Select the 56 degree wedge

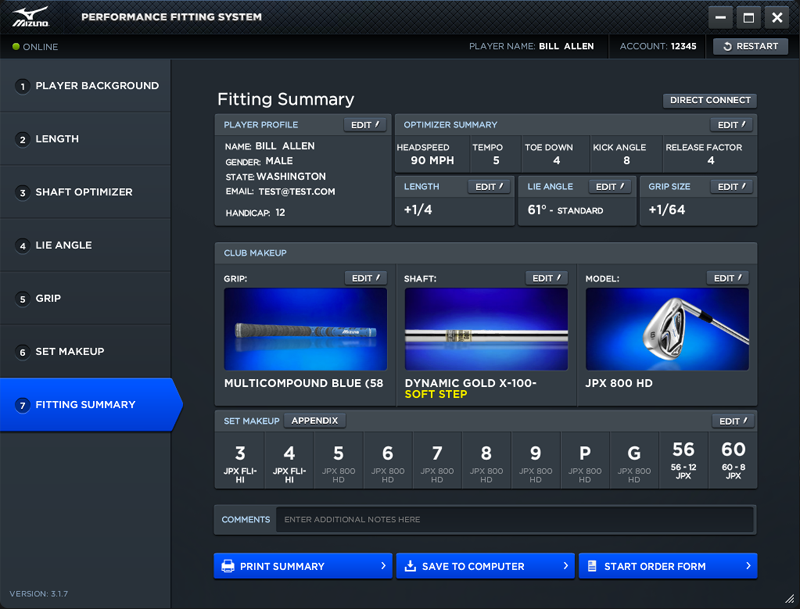(684, 461)
